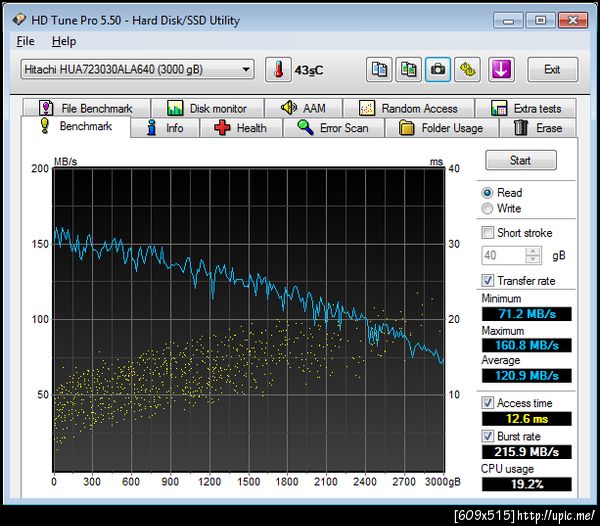The image size is (600, 526).
Task: Click the short stroke gB spinner arrows
Action: 534,255
